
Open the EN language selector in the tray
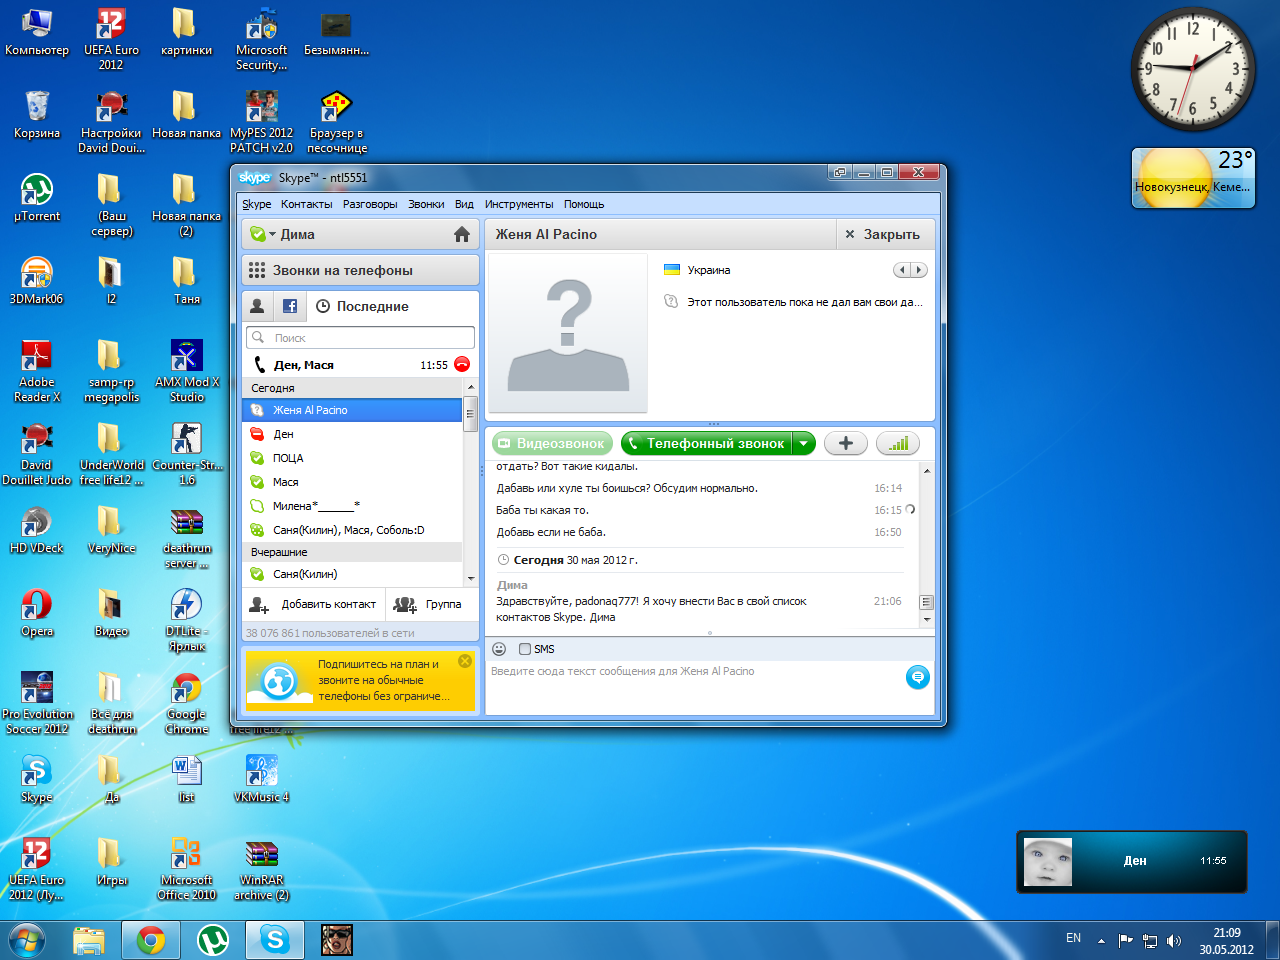[x=1073, y=938]
